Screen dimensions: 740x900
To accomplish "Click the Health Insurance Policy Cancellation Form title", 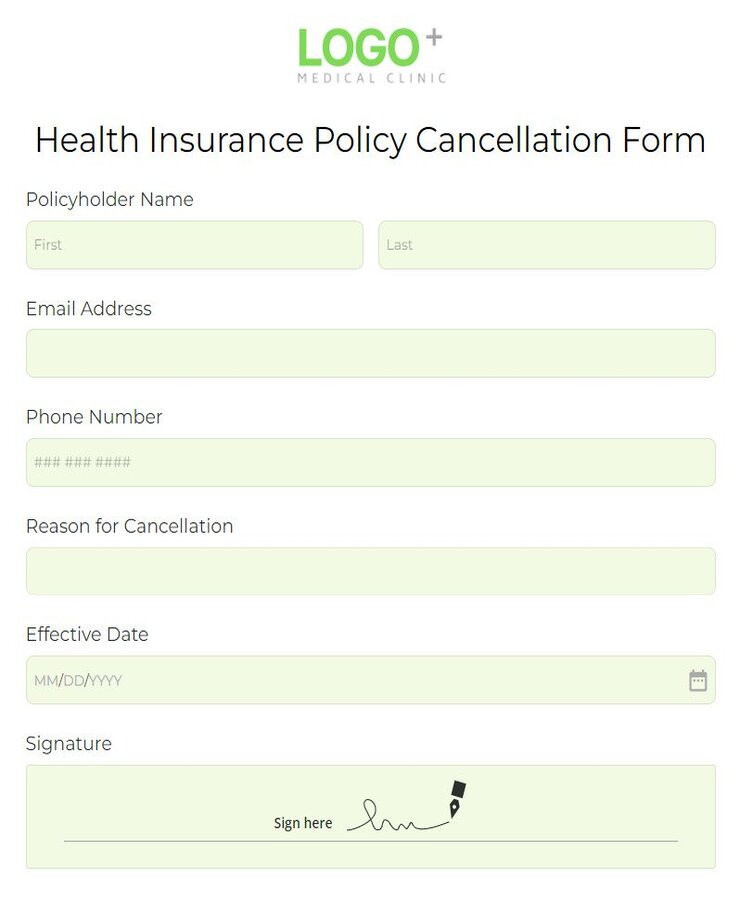I will coord(370,140).
